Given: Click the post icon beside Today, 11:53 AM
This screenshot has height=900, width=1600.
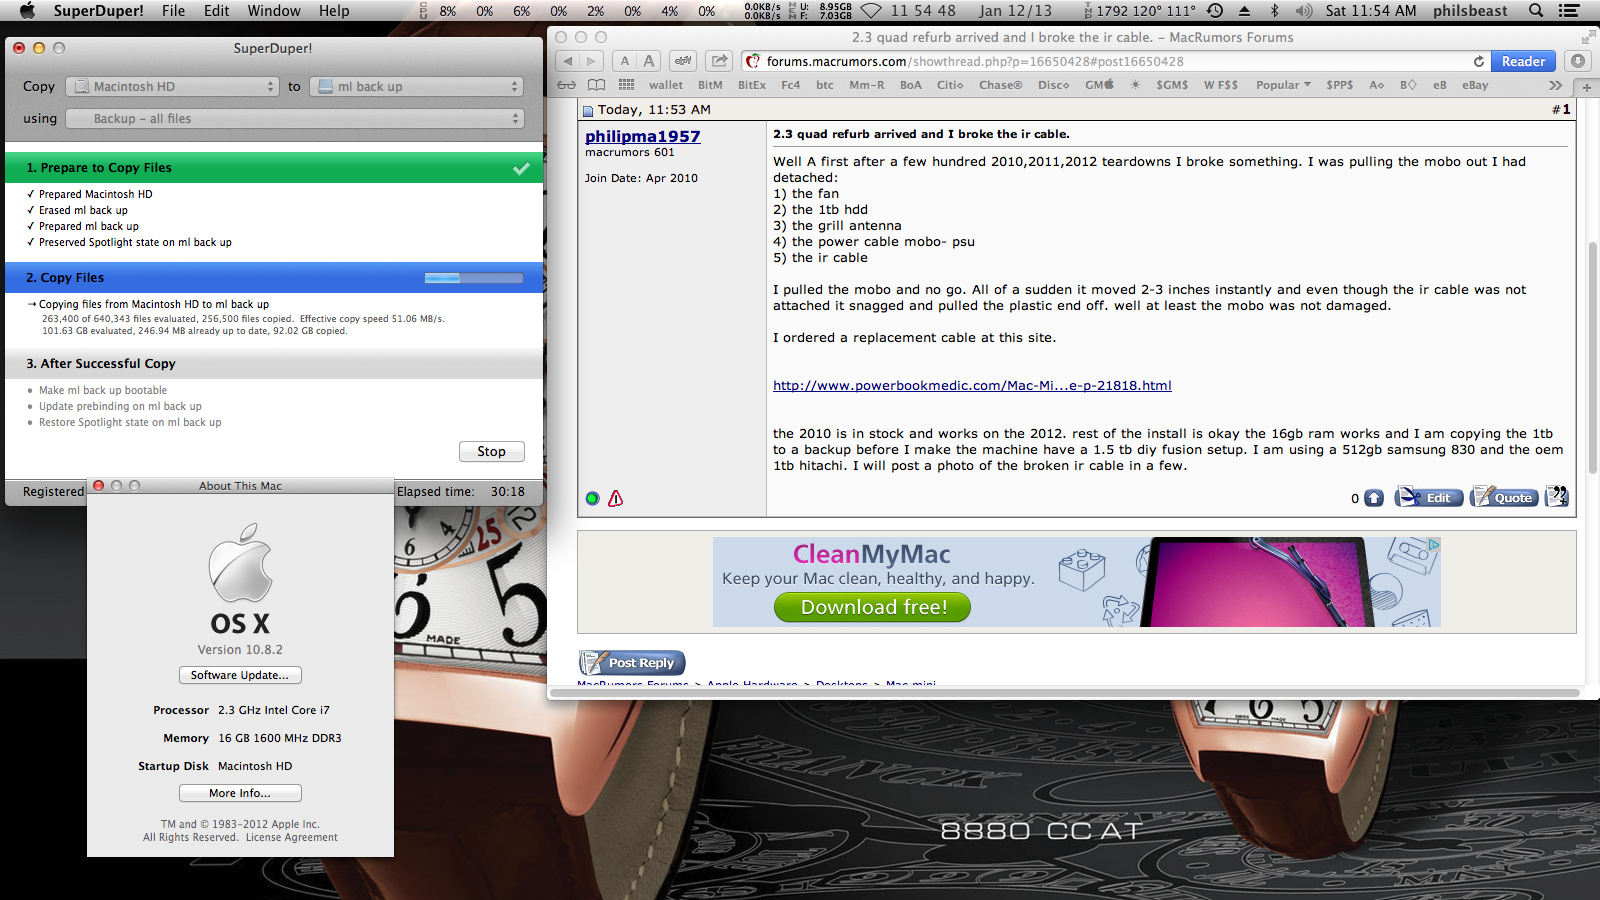Looking at the screenshot, I should (x=588, y=111).
